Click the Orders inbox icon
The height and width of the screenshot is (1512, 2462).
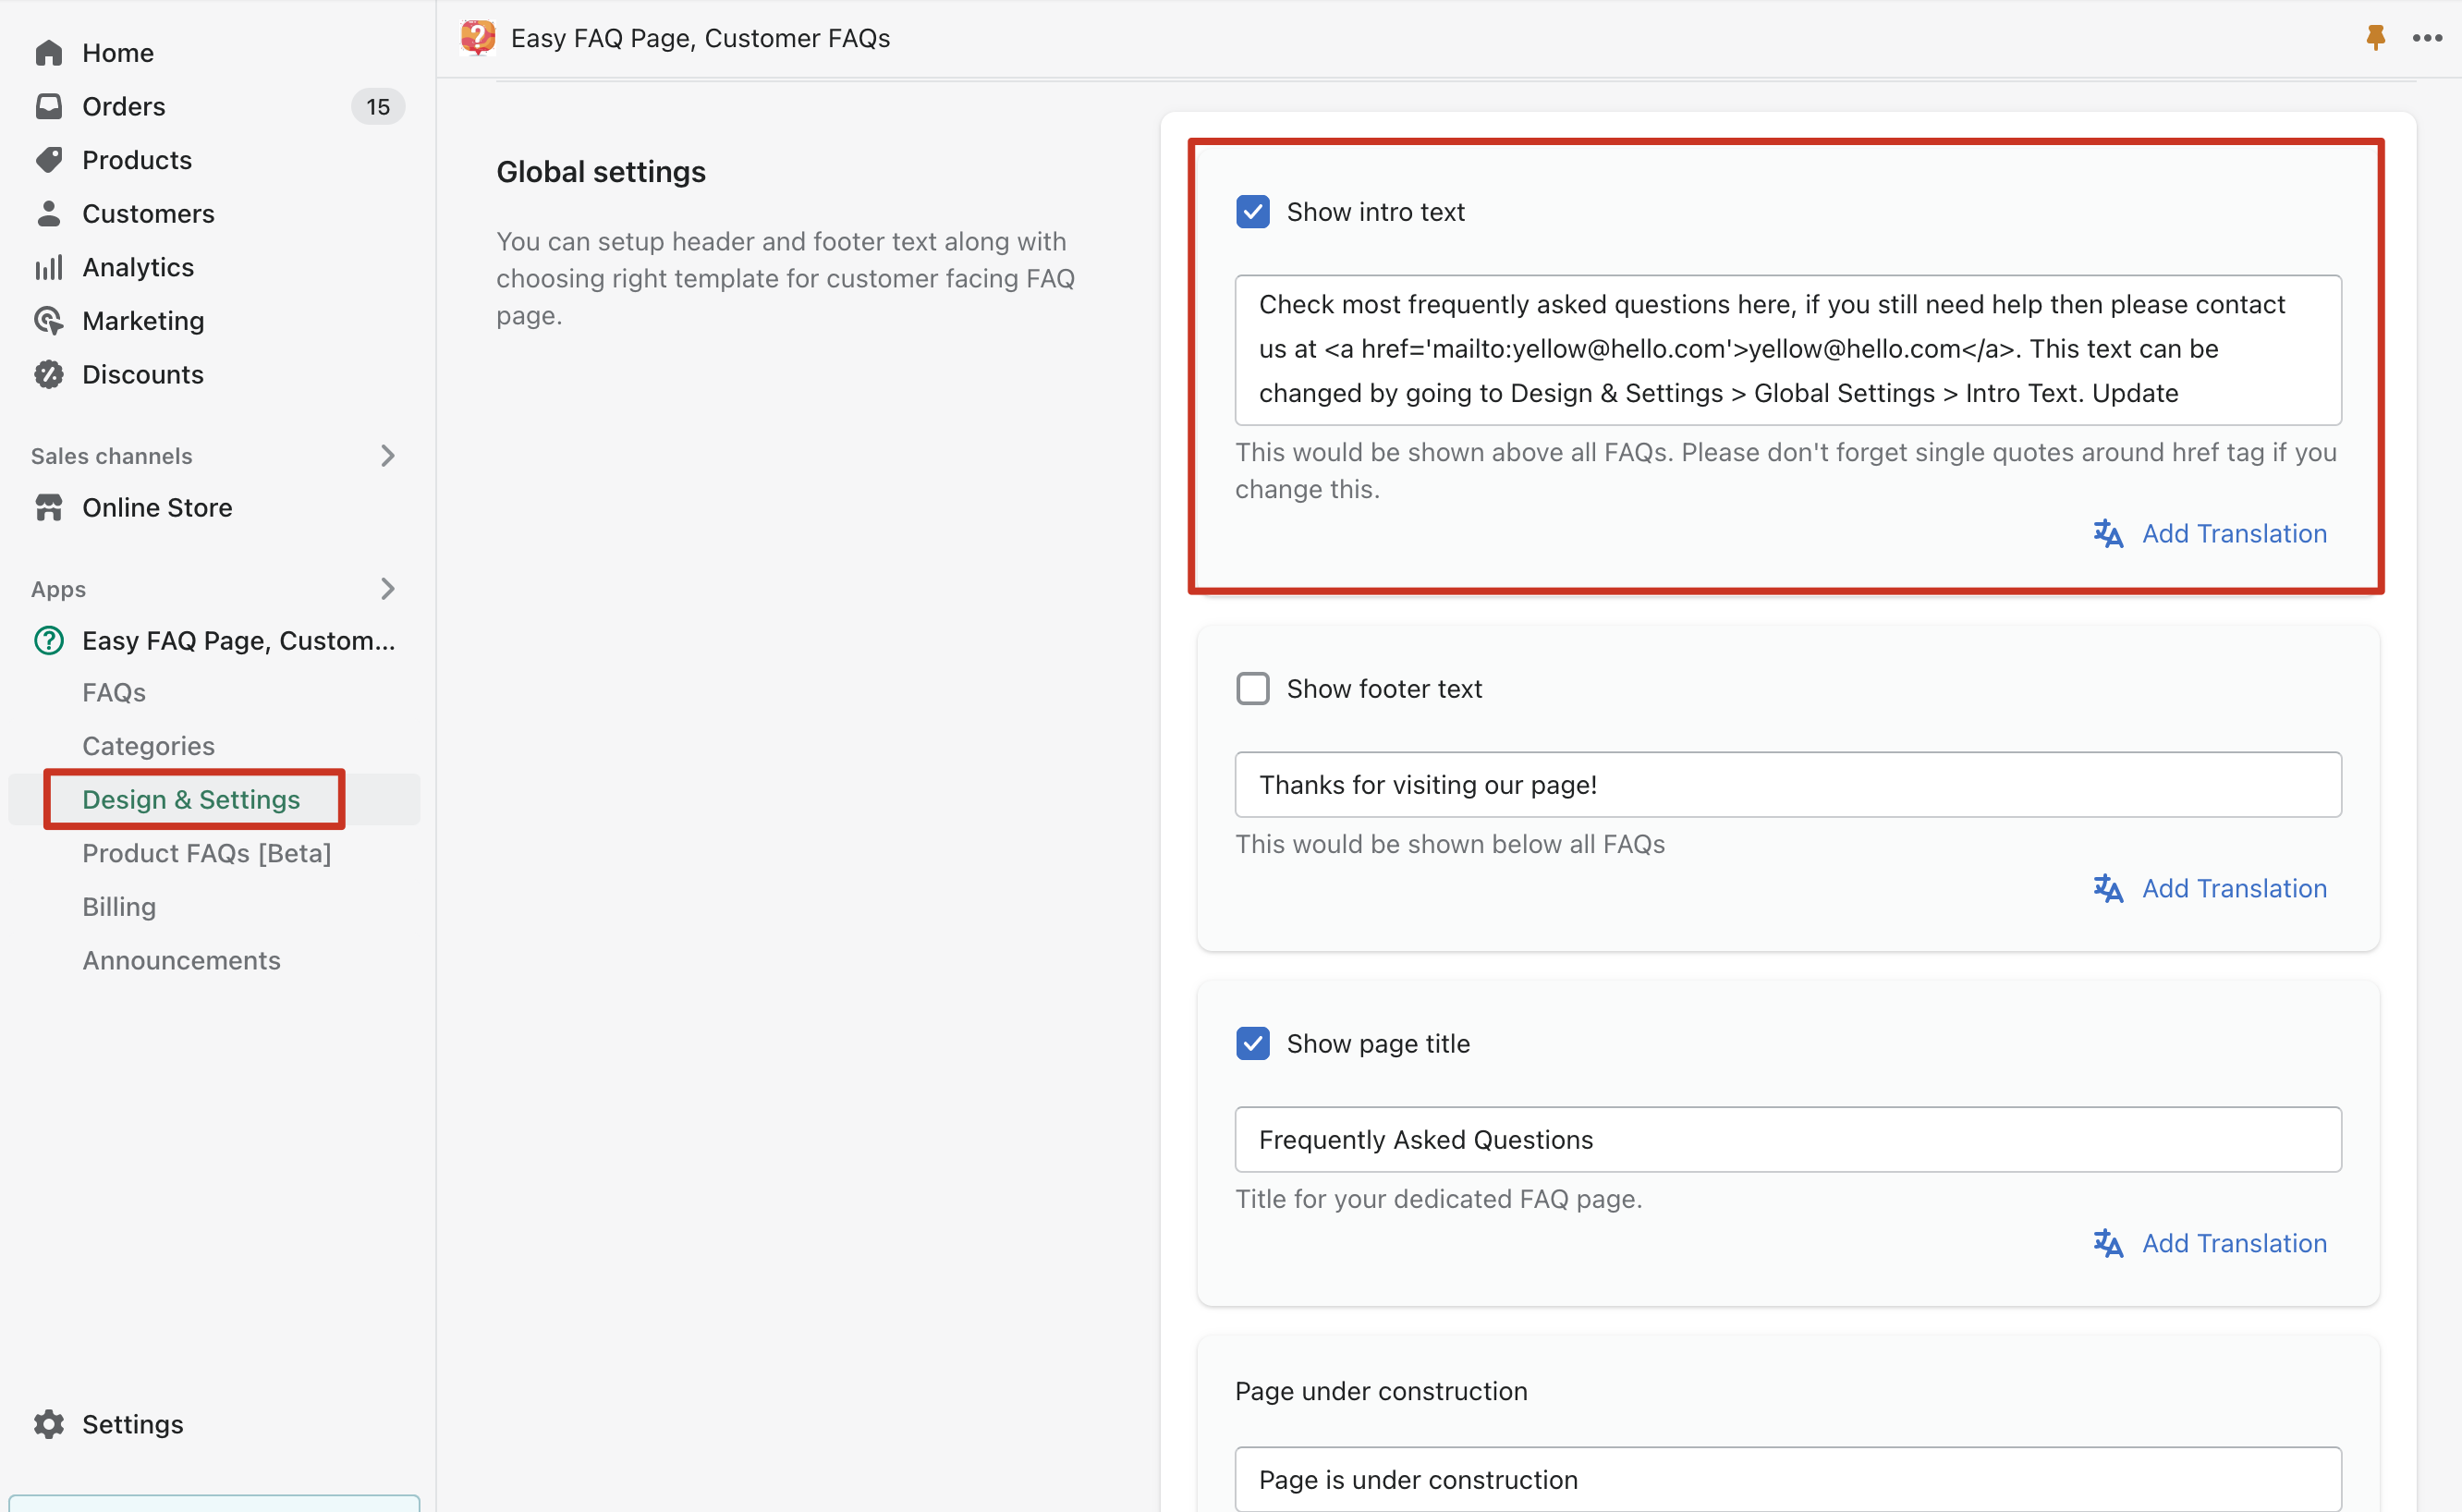pyautogui.click(x=48, y=106)
